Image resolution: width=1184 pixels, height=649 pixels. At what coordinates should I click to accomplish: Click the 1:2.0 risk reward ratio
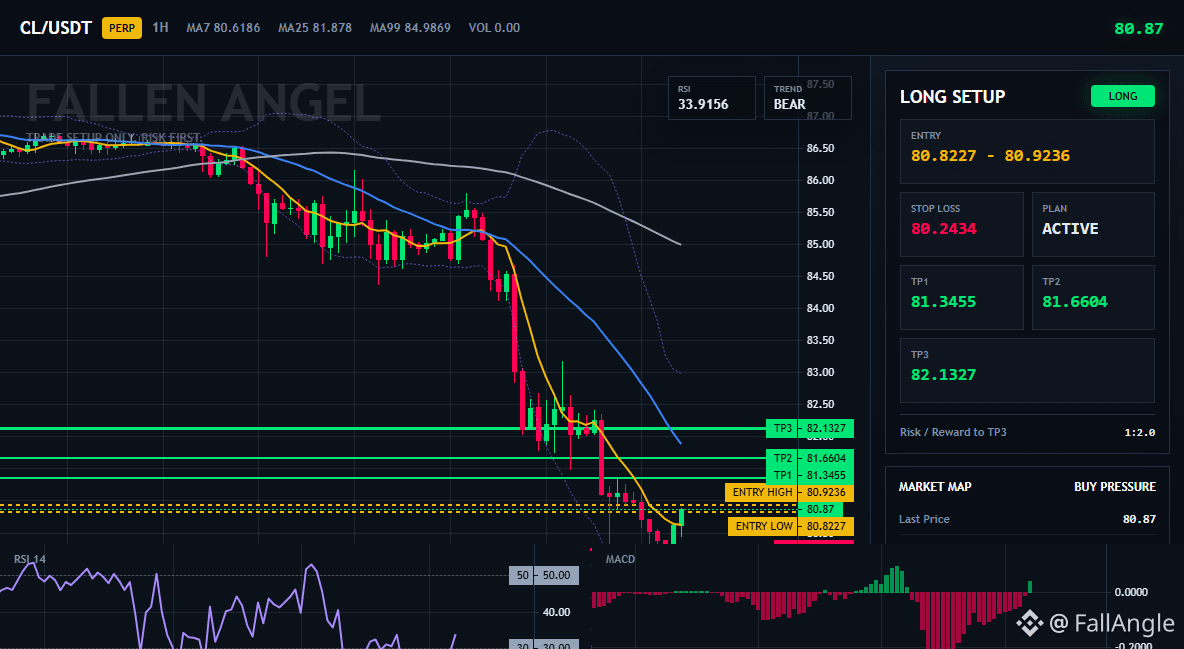(x=1139, y=432)
